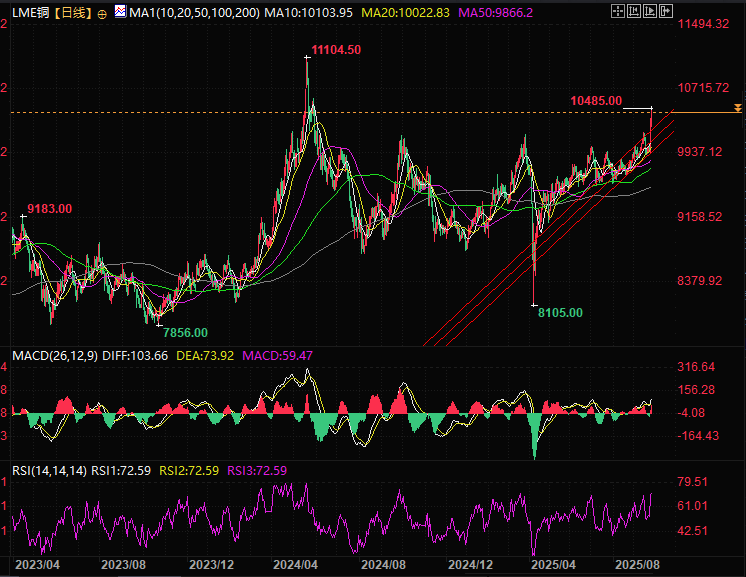Click the panel export arrow icon
The image size is (746, 577).
tap(666, 11)
